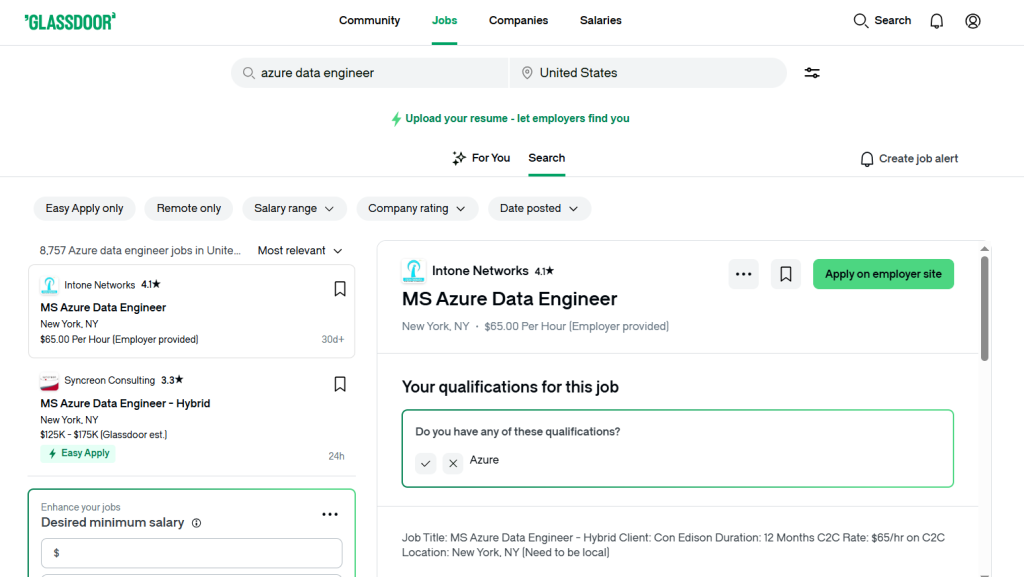Click '$125K - $175K (Glassdoor est.)' text

[x=104, y=435]
